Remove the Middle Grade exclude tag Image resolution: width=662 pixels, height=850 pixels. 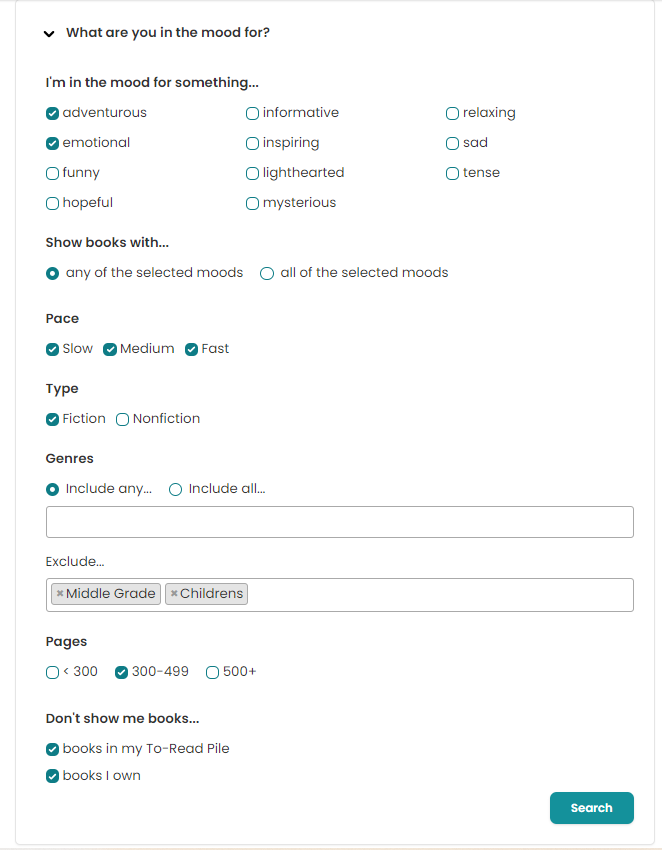coord(60,594)
